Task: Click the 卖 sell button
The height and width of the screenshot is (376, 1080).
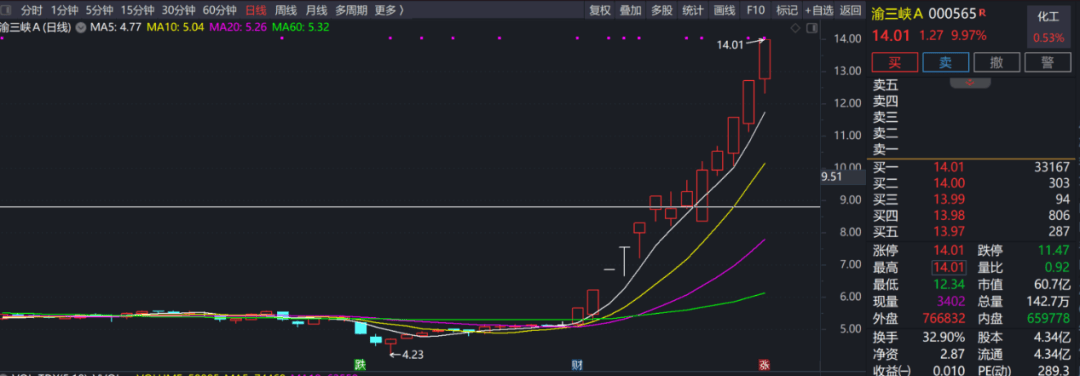Action: pos(946,62)
